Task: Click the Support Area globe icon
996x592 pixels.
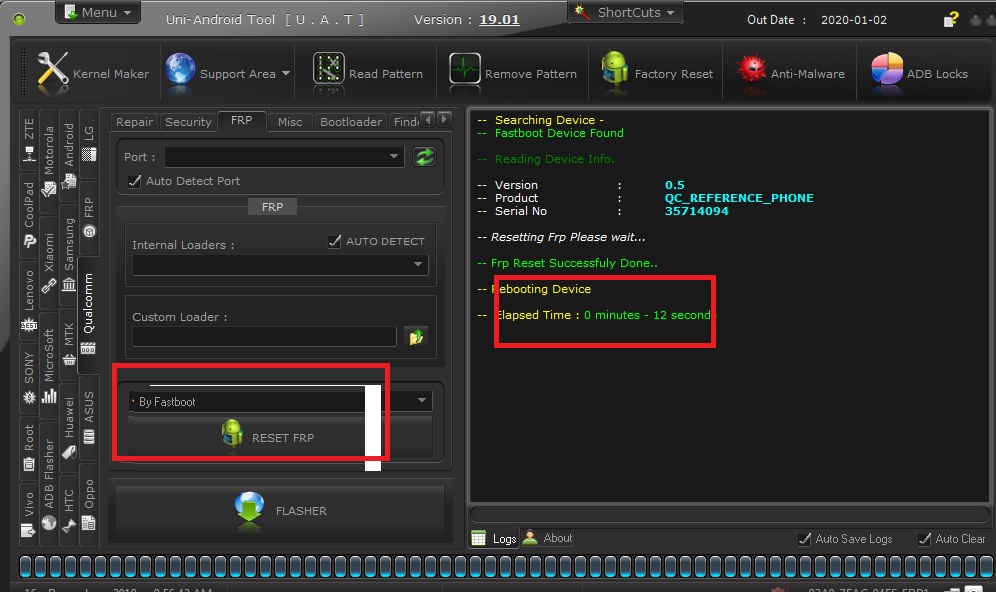Action: (x=180, y=69)
